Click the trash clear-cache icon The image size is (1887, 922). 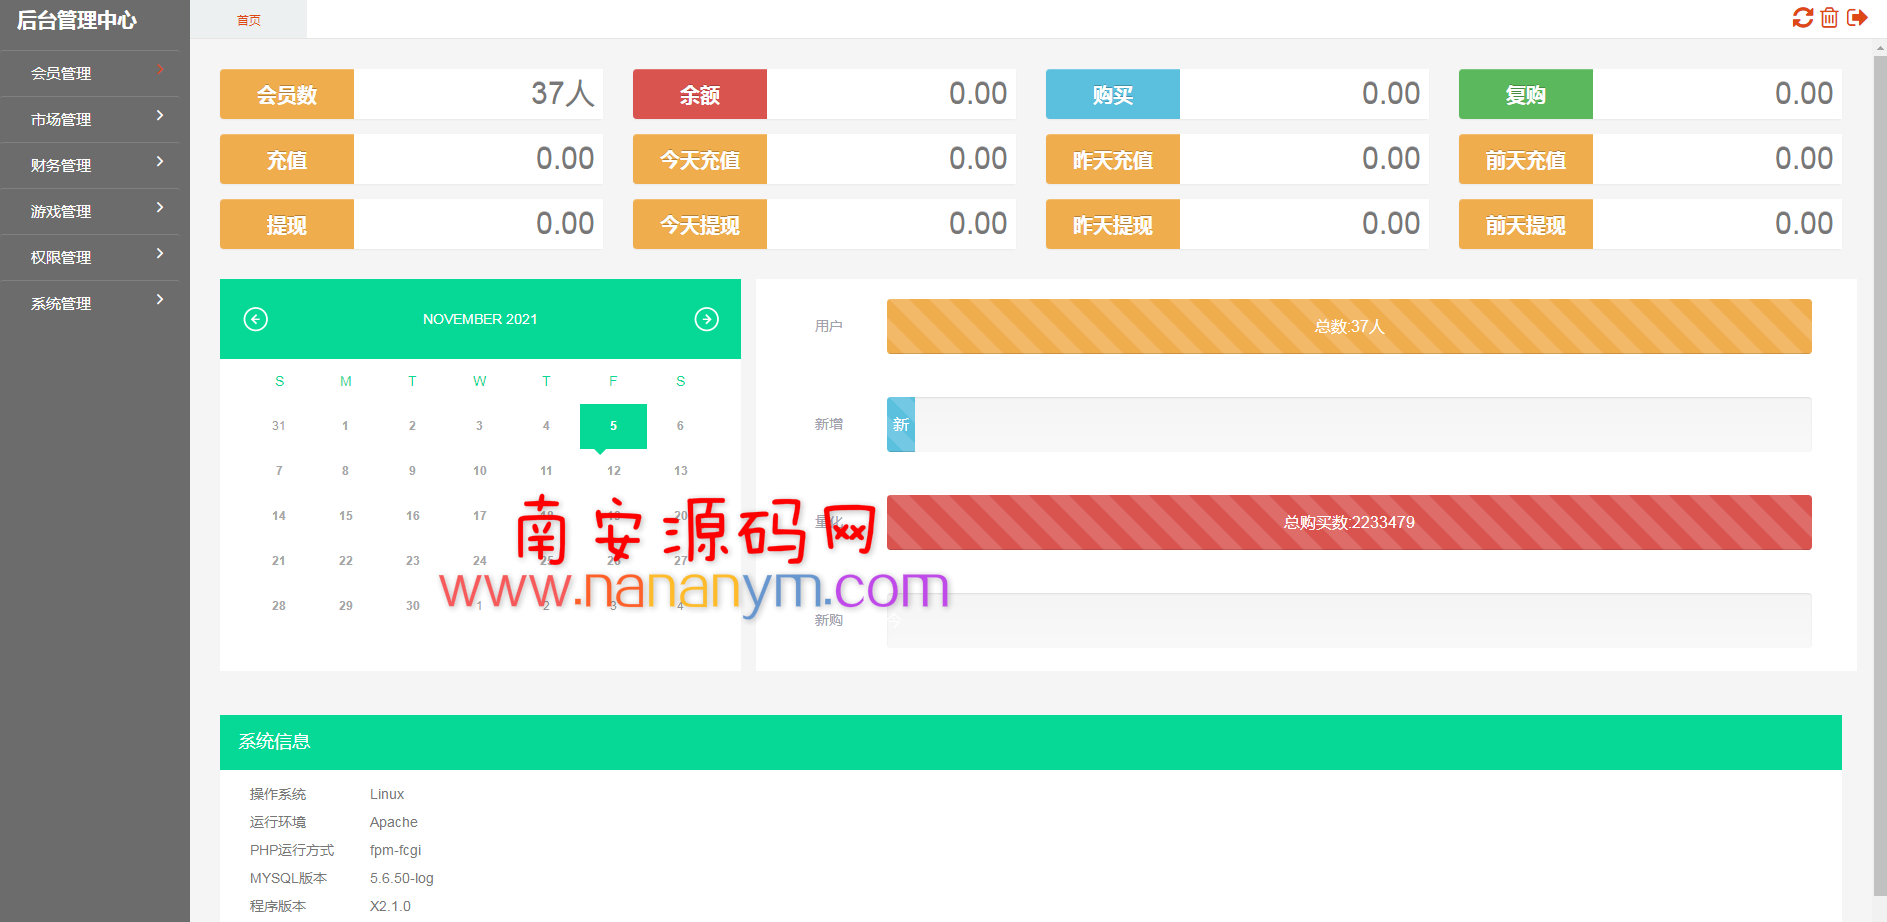[x=1829, y=18]
